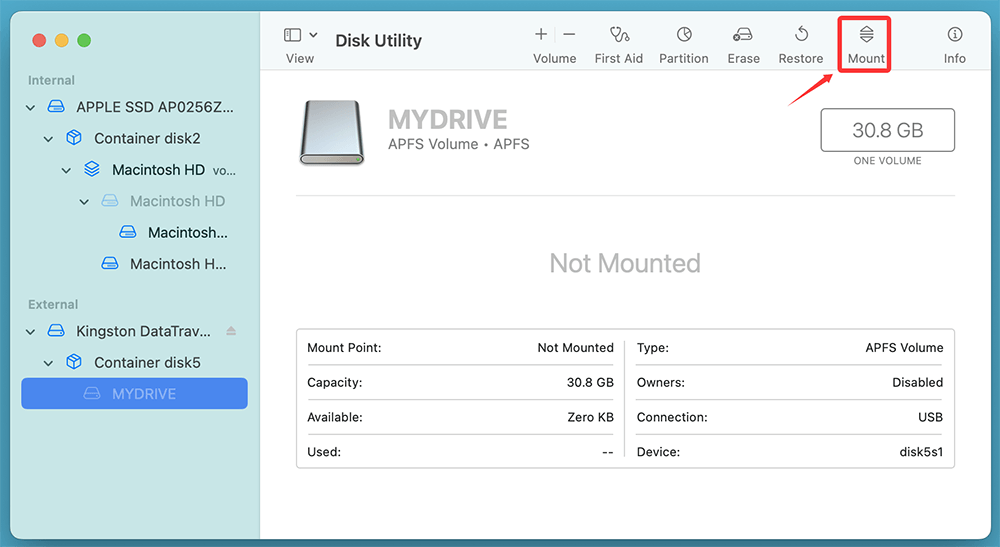Select the Kingston DataTrav... drive
Image resolution: width=1000 pixels, height=547 pixels.
point(143,331)
